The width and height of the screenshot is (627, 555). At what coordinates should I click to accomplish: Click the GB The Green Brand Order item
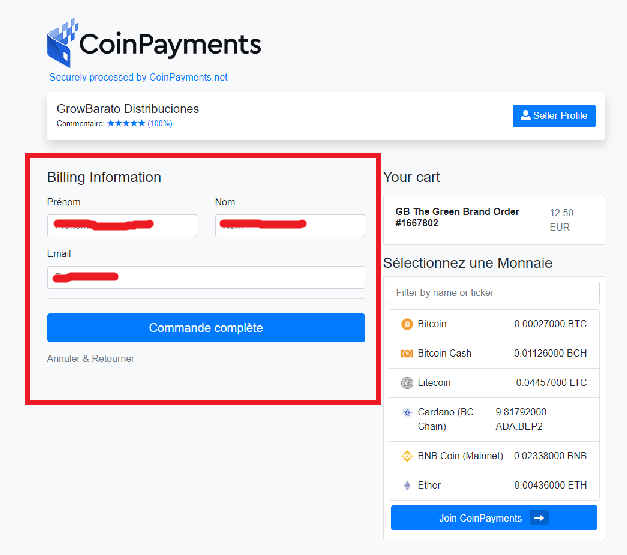tap(457, 217)
